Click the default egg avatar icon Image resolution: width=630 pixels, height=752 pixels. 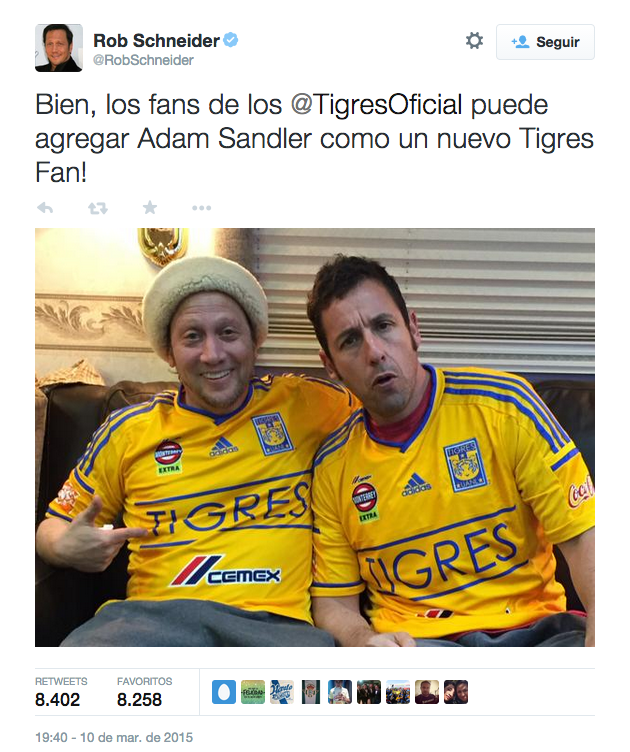(x=224, y=692)
